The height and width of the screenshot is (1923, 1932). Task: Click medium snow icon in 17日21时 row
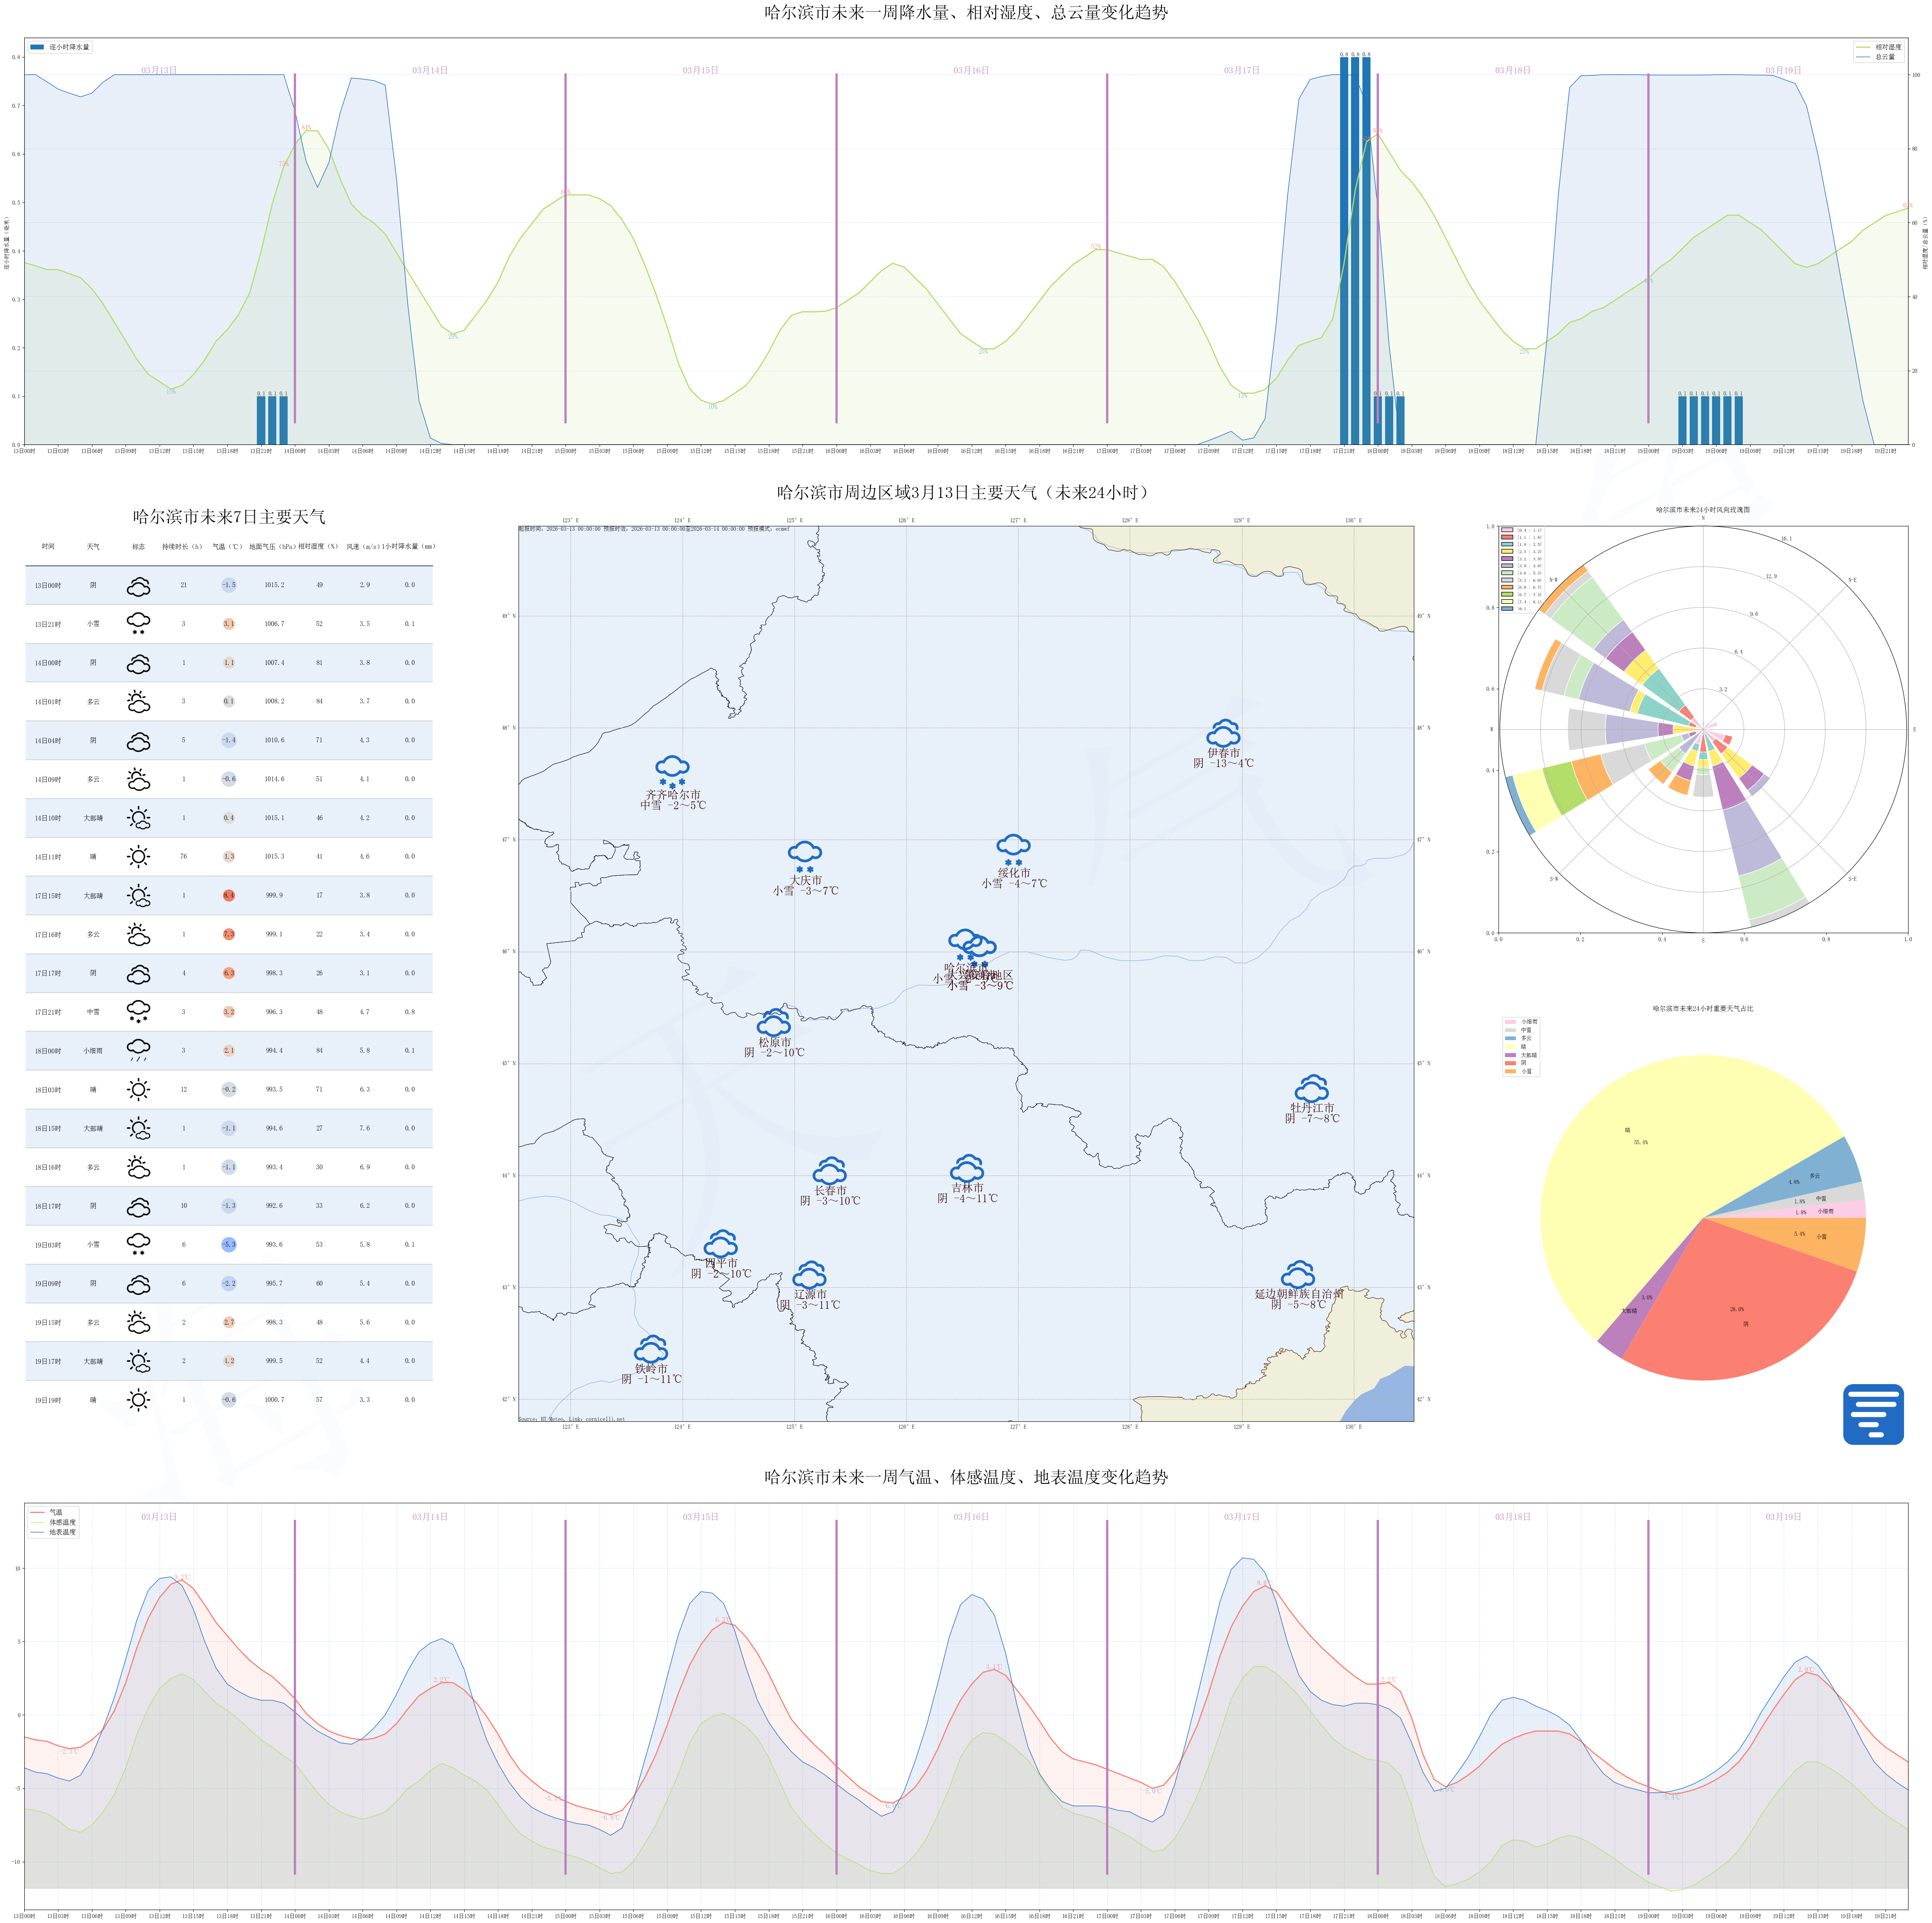138,1012
